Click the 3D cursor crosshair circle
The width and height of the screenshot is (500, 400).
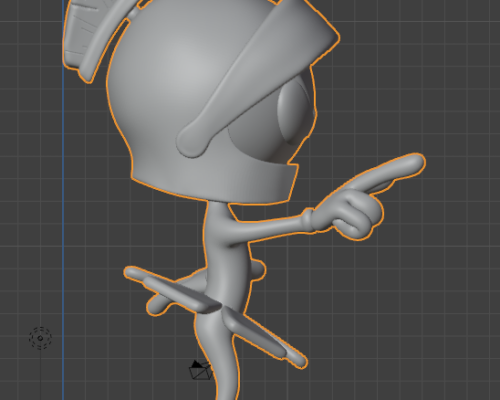[40, 338]
